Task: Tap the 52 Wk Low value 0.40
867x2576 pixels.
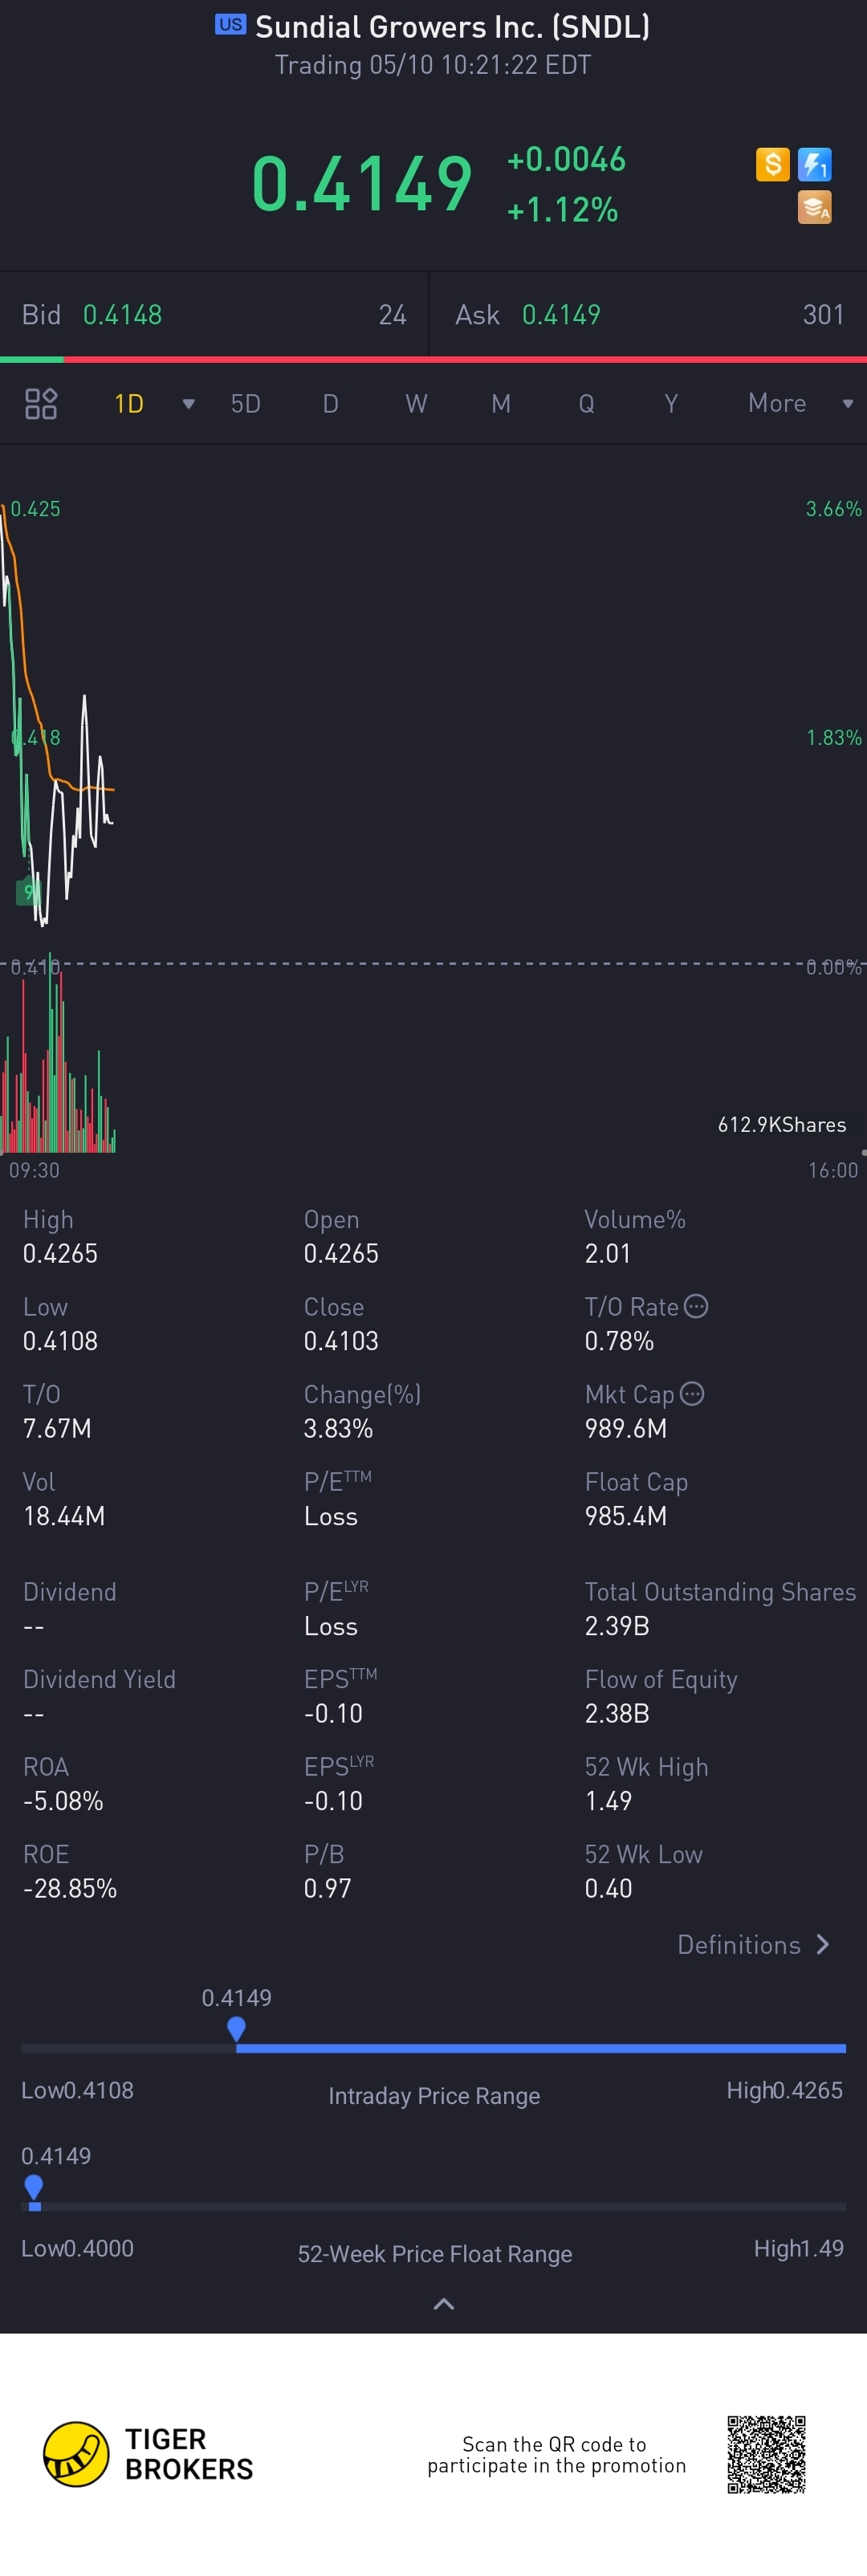Action: click(x=608, y=1888)
